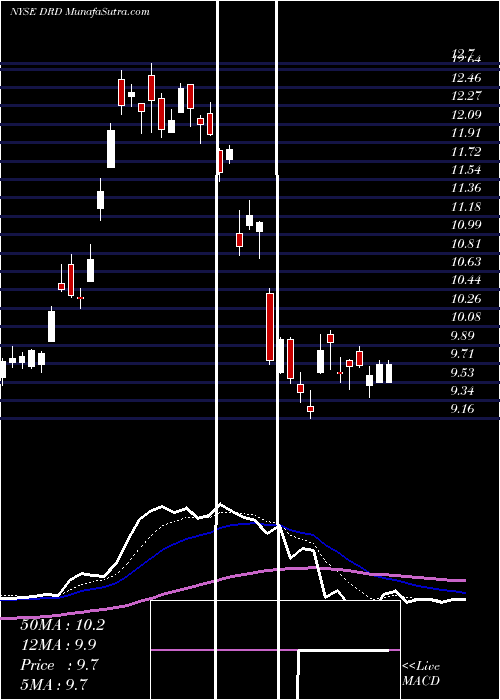Image resolution: width=500 pixels, height=700 pixels.
Task: Click the 12MA : 9.9 legend text
Action: pyautogui.click(x=58, y=645)
